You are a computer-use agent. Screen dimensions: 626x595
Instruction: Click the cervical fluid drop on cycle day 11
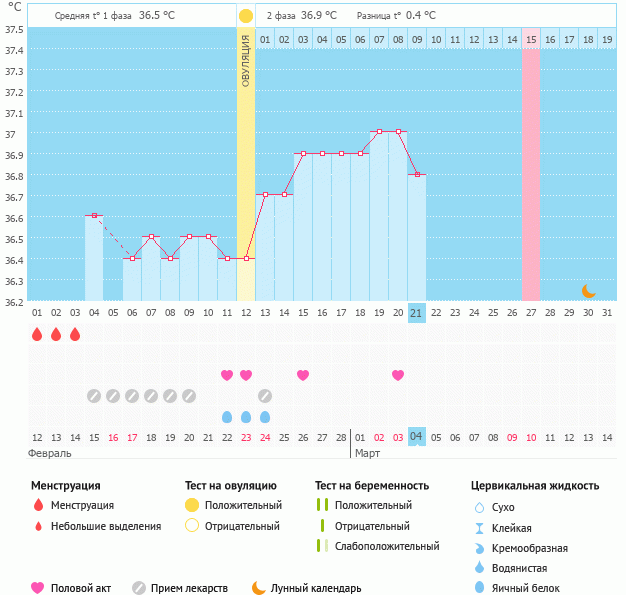coord(227,417)
